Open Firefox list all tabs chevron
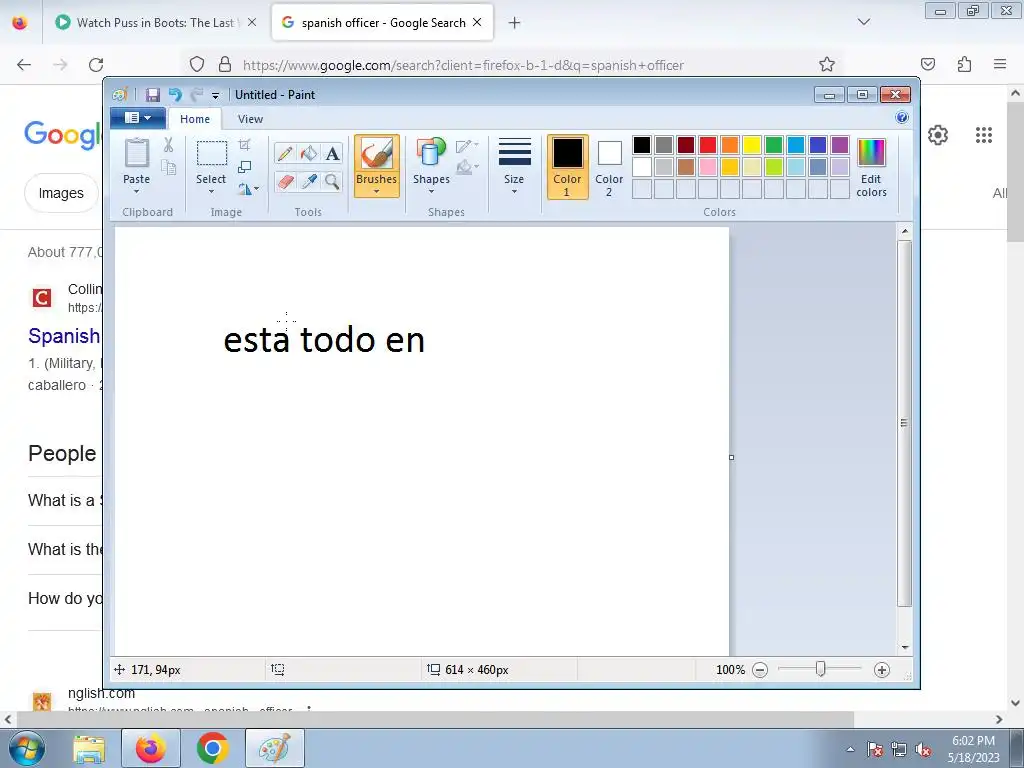This screenshot has height=768, width=1024. tap(863, 22)
